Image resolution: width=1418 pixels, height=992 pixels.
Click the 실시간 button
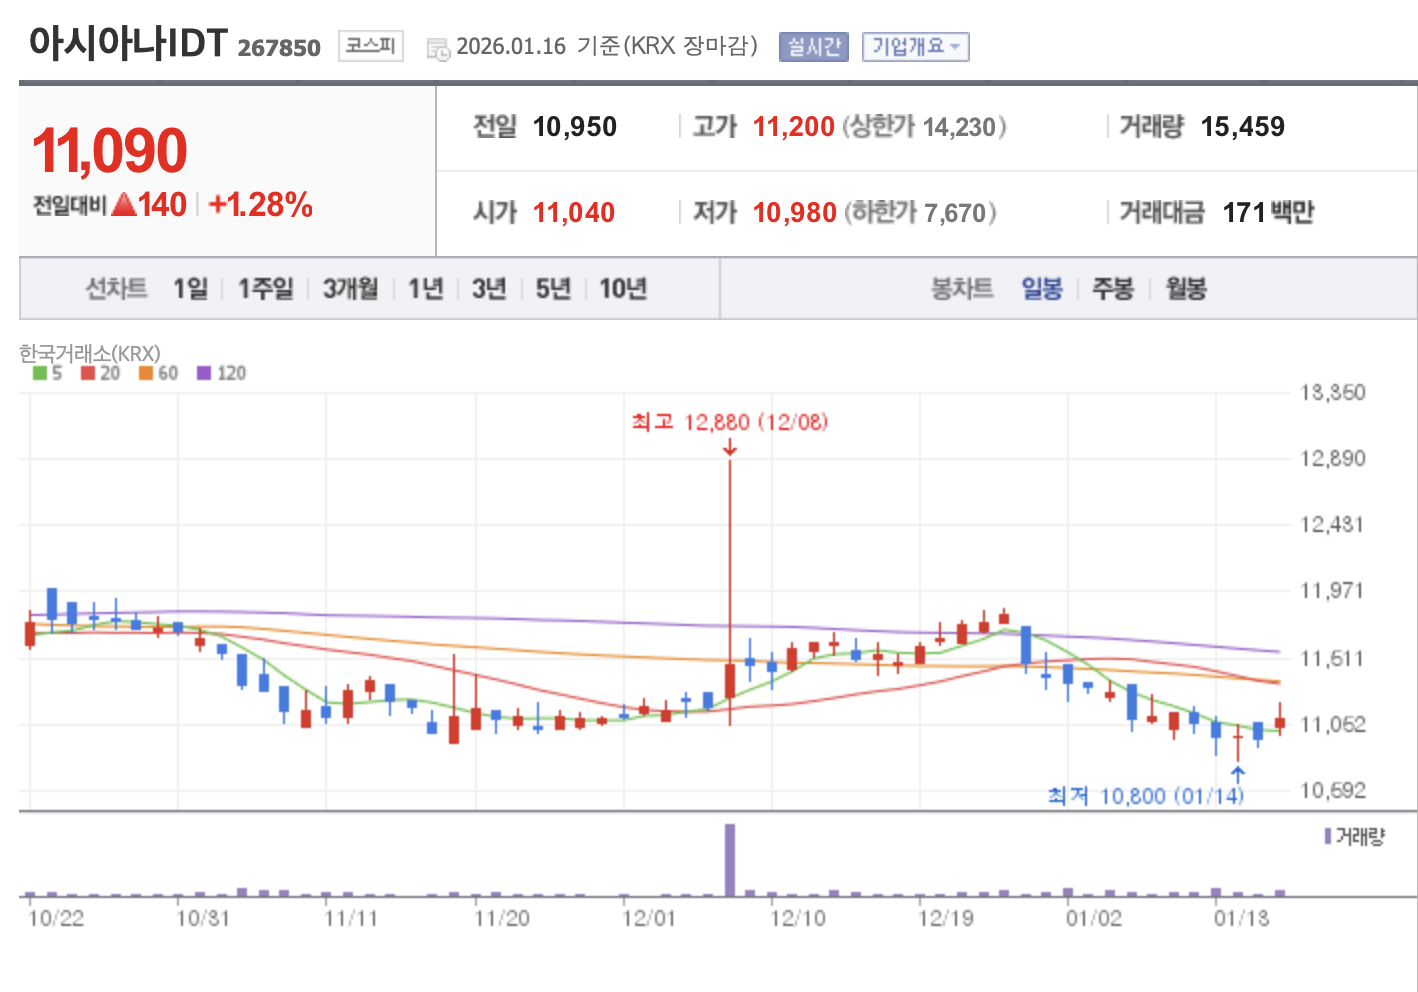pyautogui.click(x=813, y=47)
